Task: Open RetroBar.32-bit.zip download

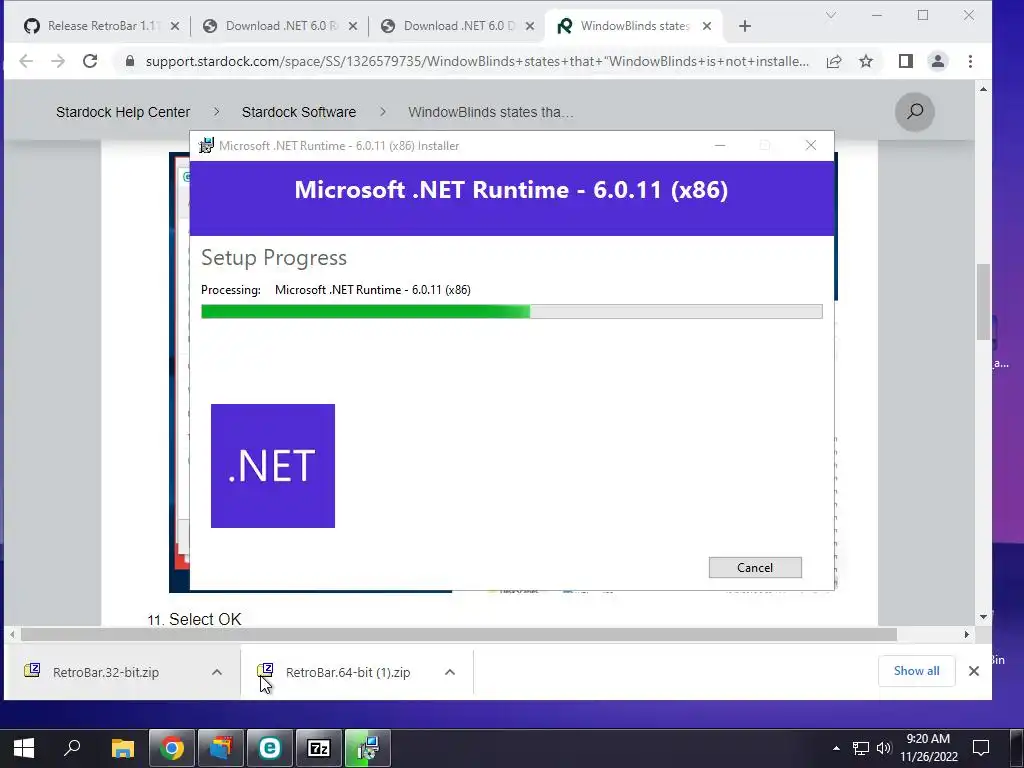Action: (106, 672)
